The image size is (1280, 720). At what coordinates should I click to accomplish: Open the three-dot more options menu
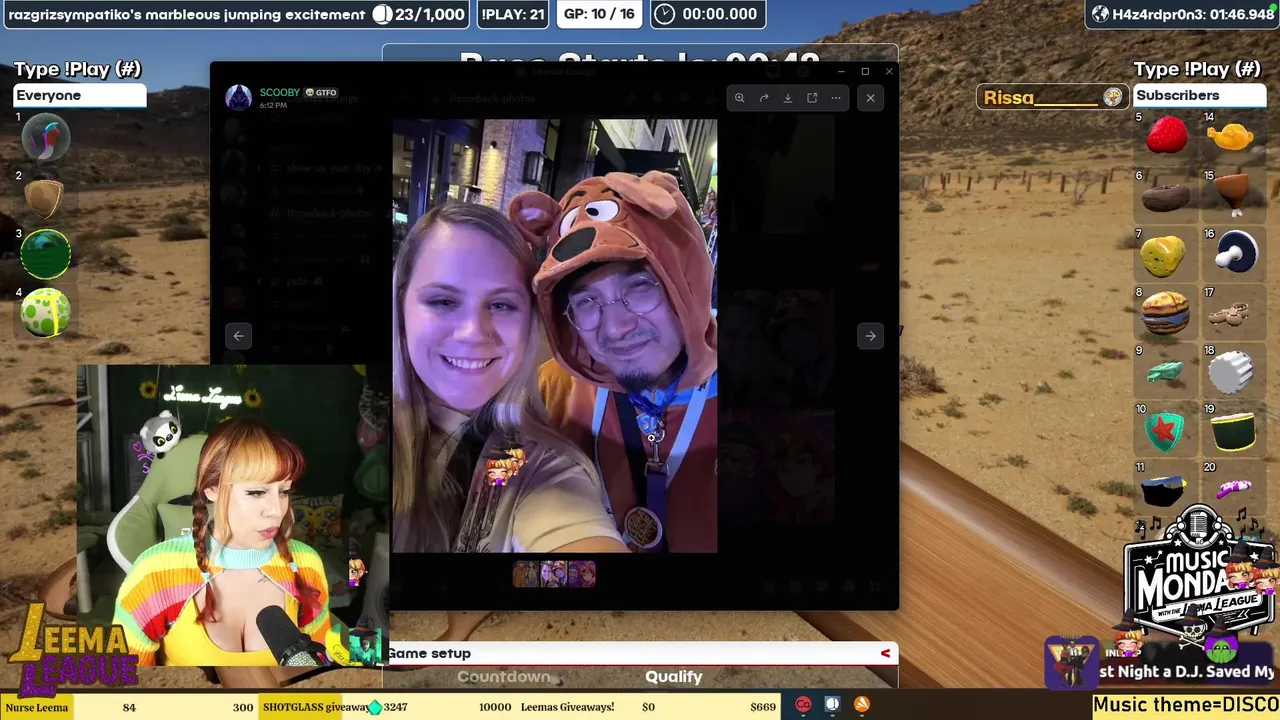pyautogui.click(x=836, y=98)
